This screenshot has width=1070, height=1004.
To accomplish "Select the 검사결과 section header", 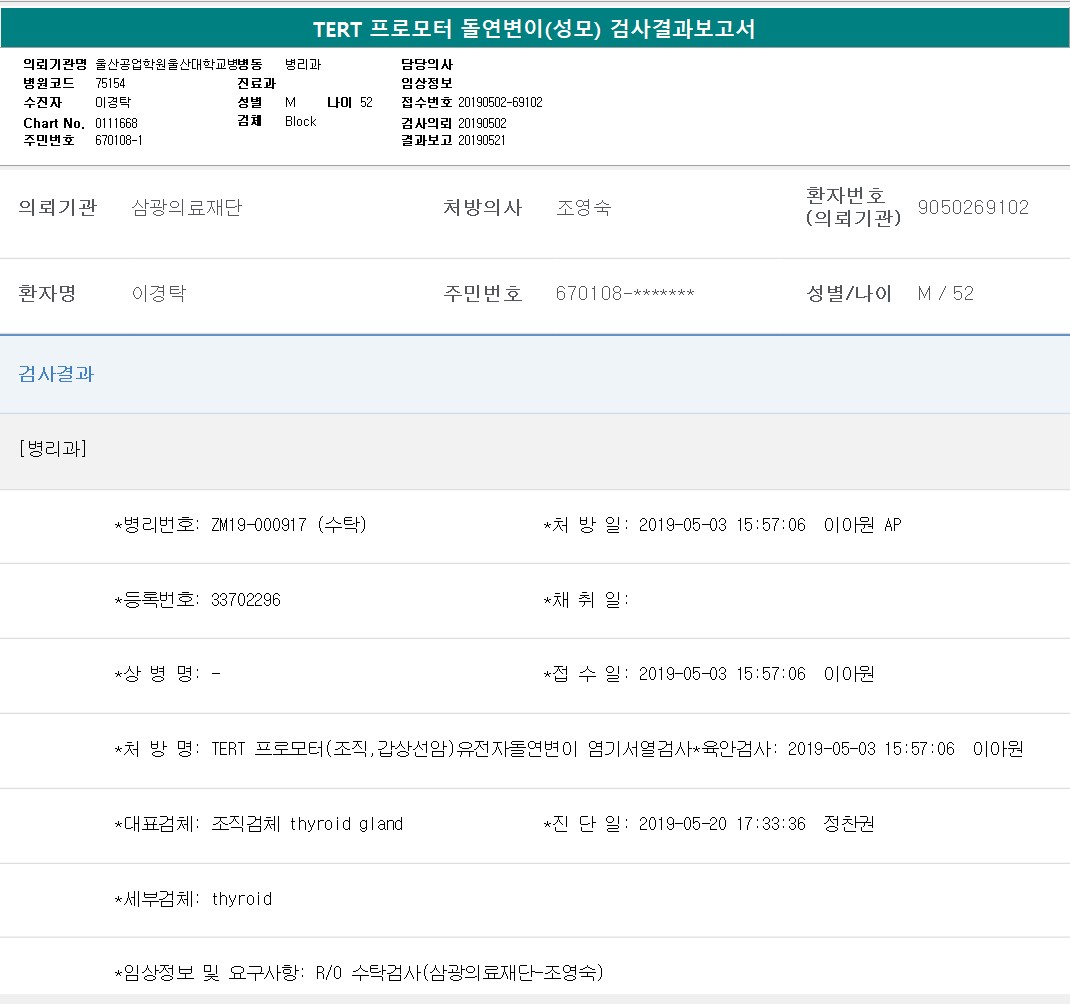I will click(x=56, y=374).
